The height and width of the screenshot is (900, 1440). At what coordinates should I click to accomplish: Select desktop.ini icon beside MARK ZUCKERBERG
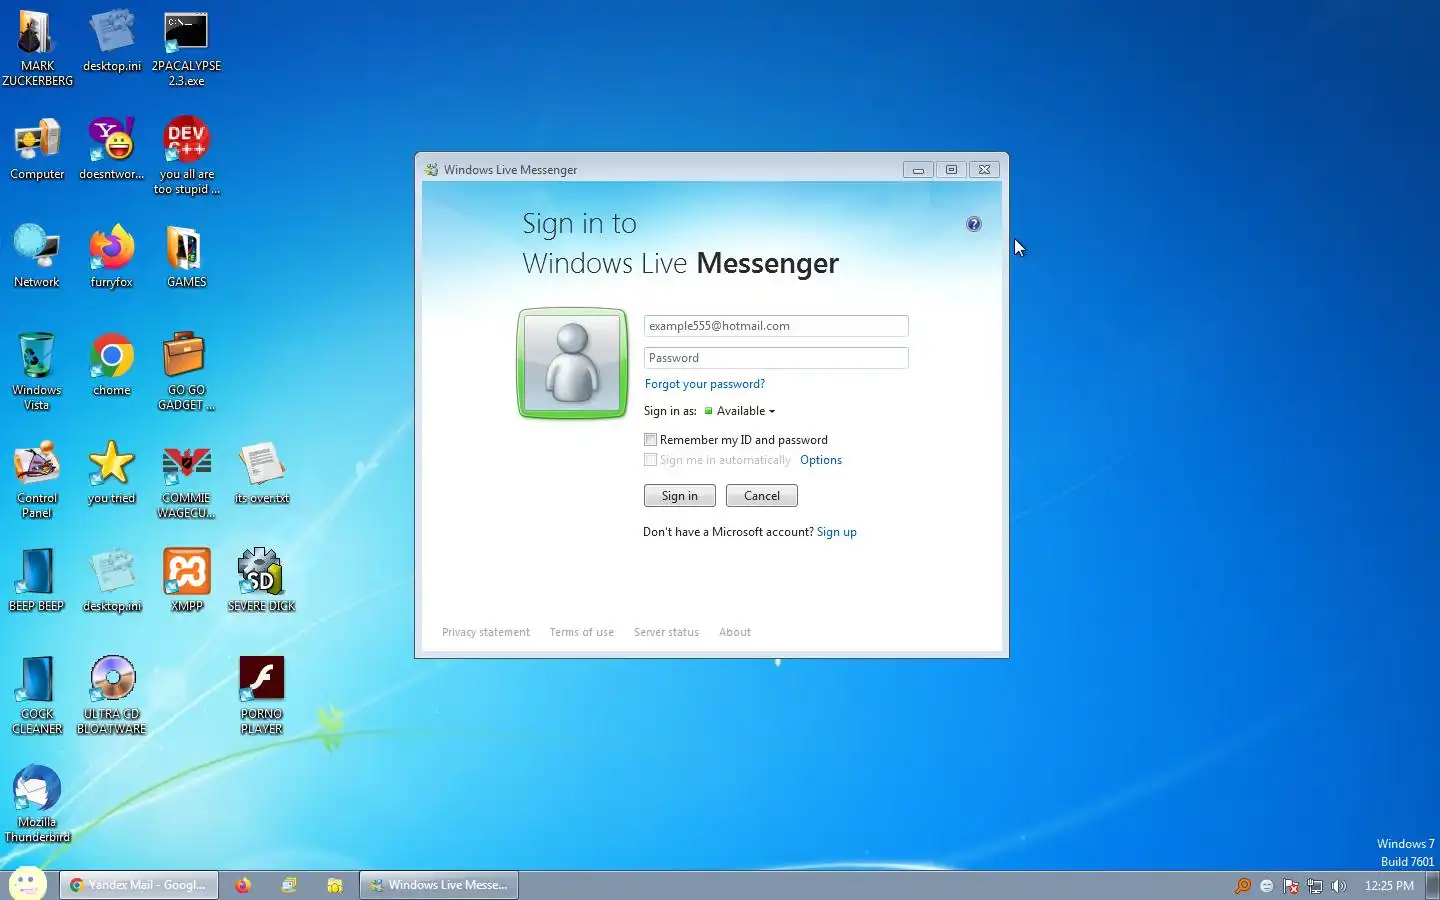pos(112,41)
